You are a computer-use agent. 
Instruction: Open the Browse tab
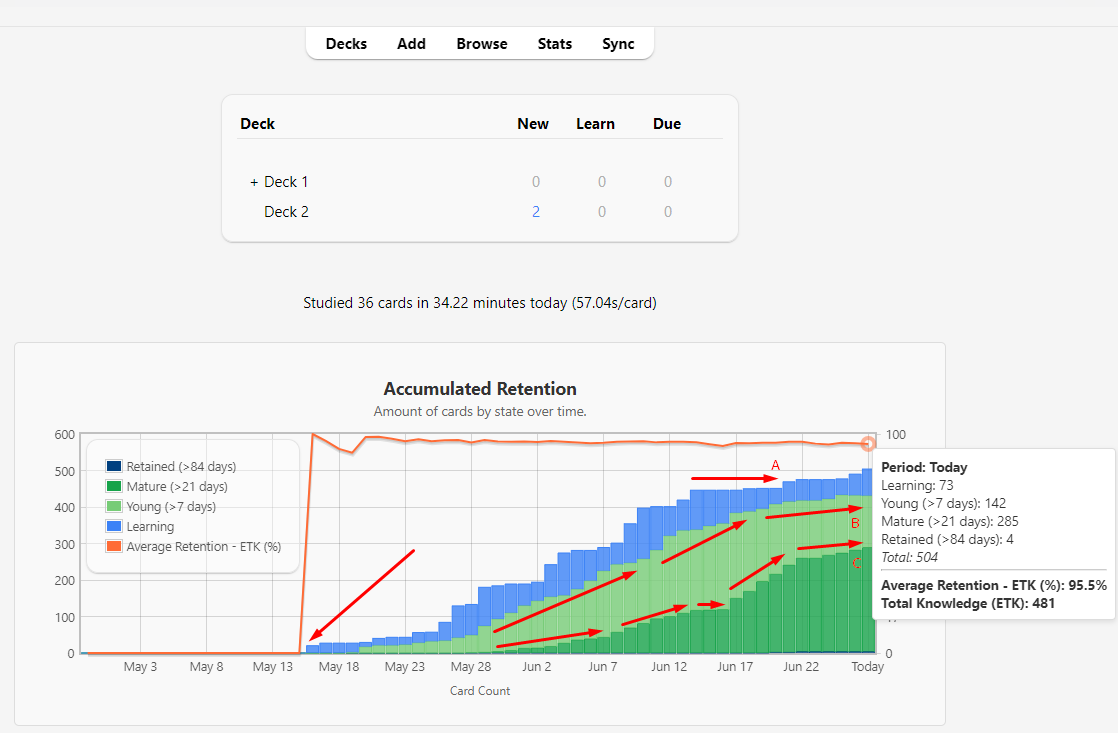point(482,43)
